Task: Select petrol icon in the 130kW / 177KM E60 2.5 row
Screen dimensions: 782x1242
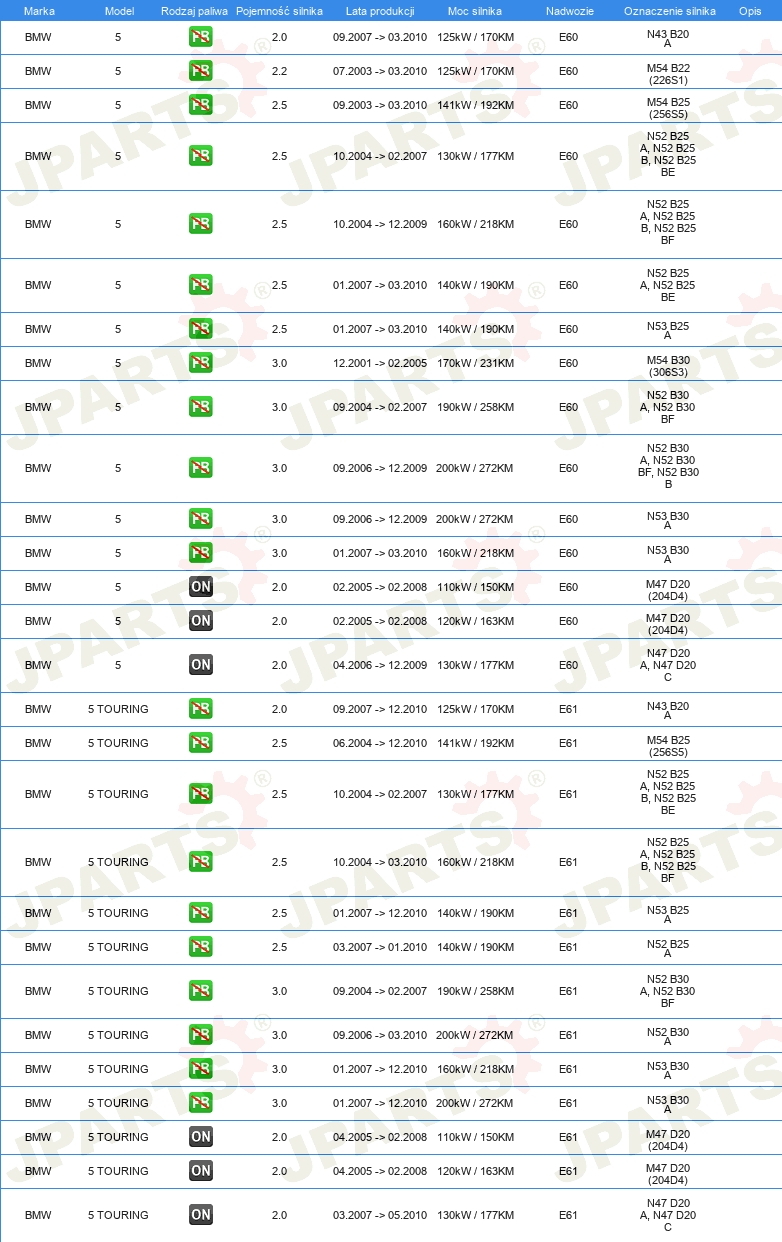Action: (200, 156)
